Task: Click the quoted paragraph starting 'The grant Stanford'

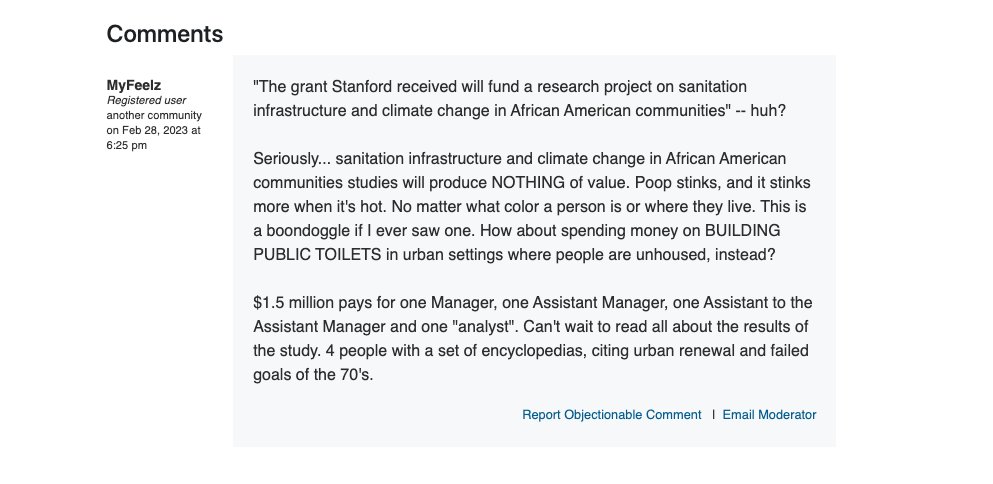Action: [519, 98]
